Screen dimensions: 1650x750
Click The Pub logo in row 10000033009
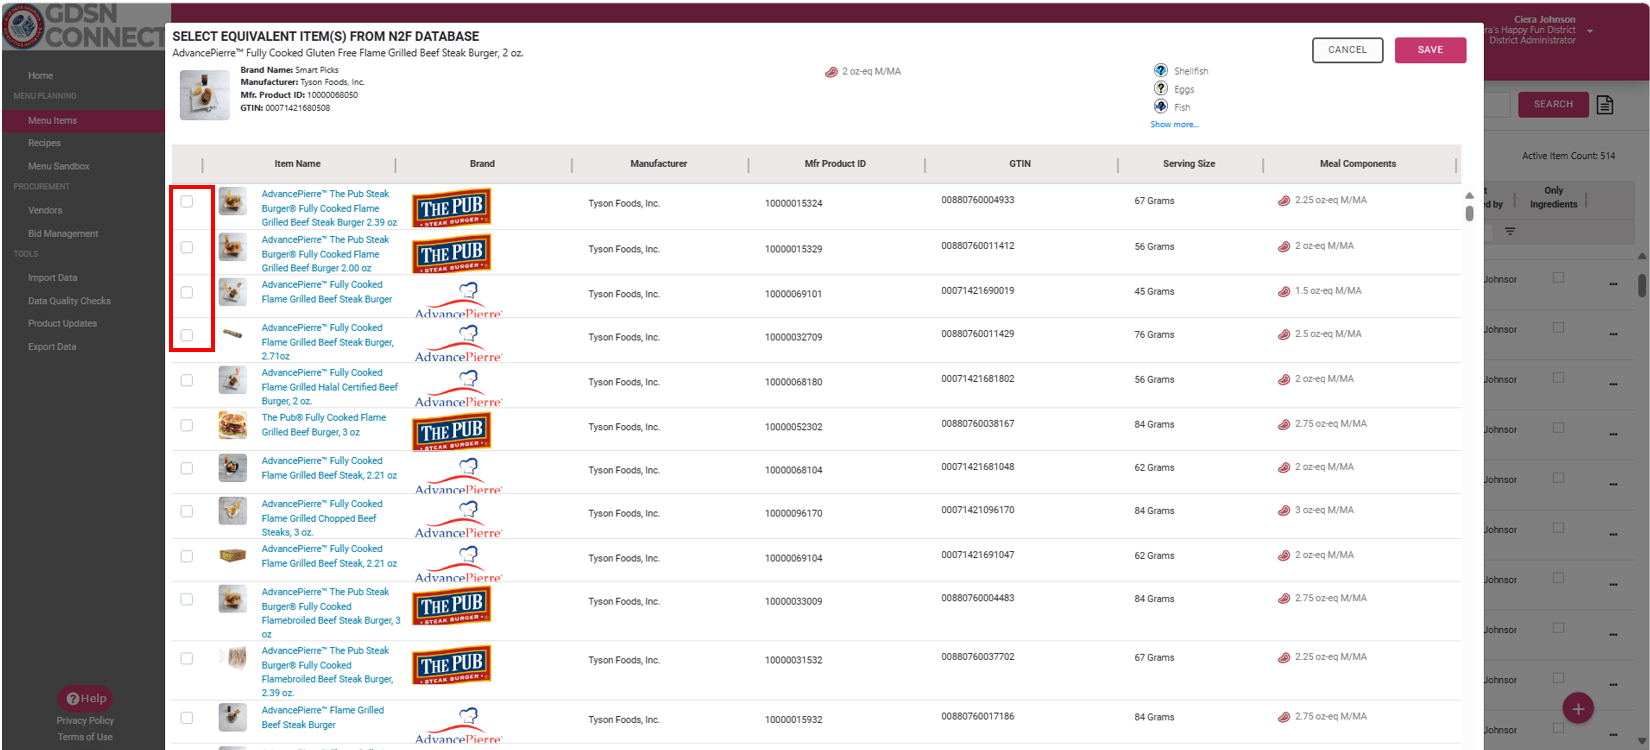point(452,606)
